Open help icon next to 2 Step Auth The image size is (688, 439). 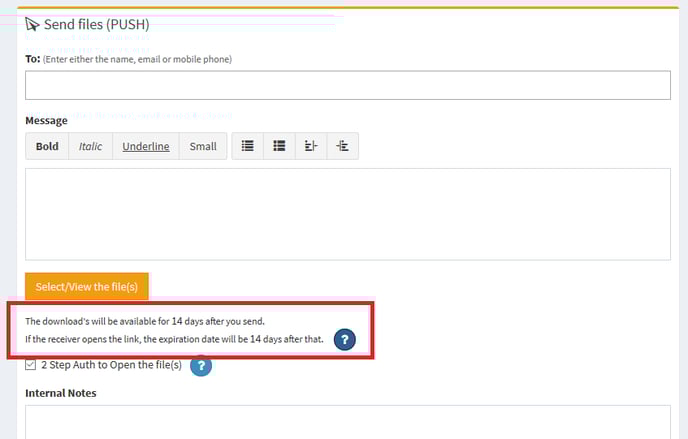tap(201, 366)
